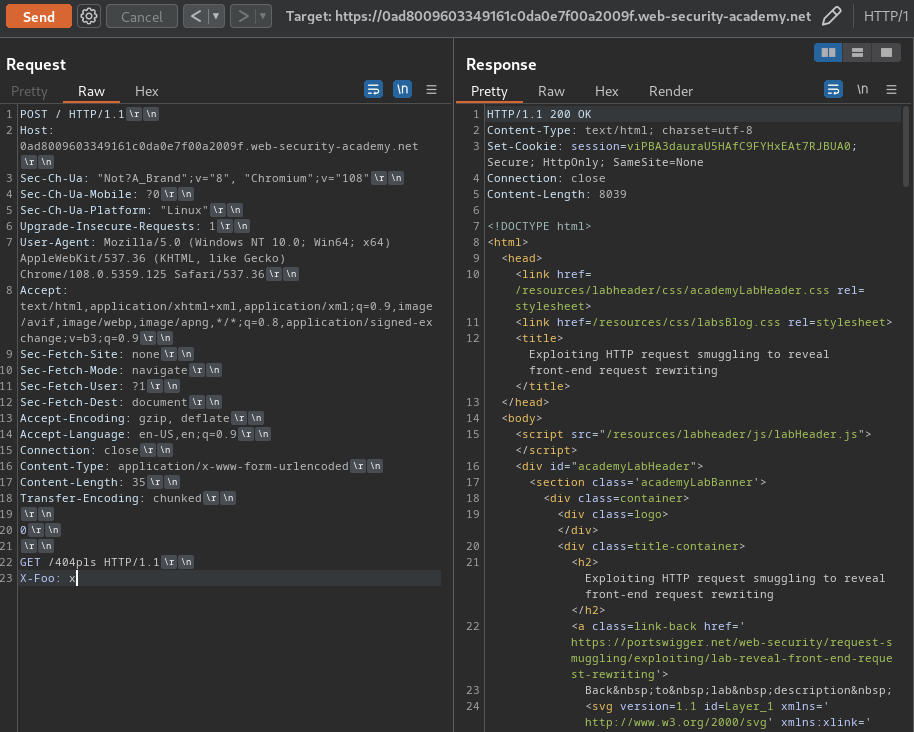The image size is (914, 732).
Task: Switch Request panel to Pretty tab
Action: (29, 91)
